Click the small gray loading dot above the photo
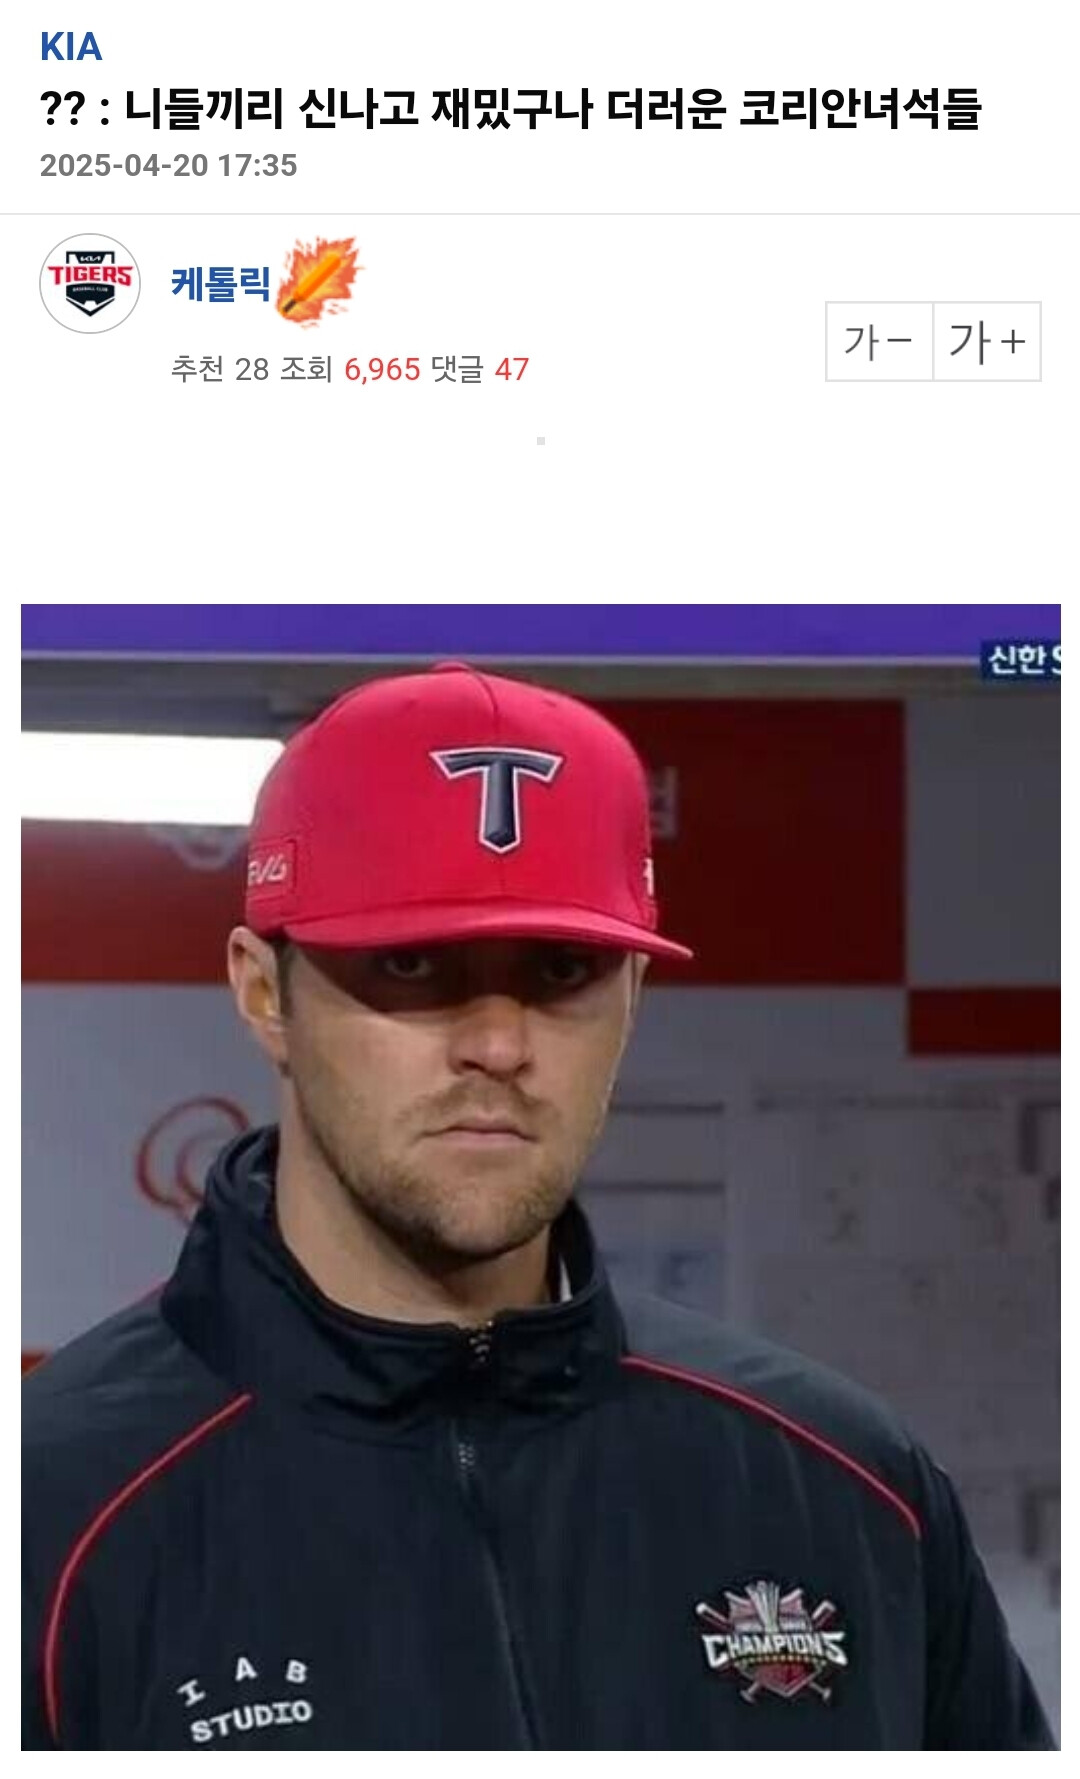The image size is (1080, 1779). coord(541,441)
